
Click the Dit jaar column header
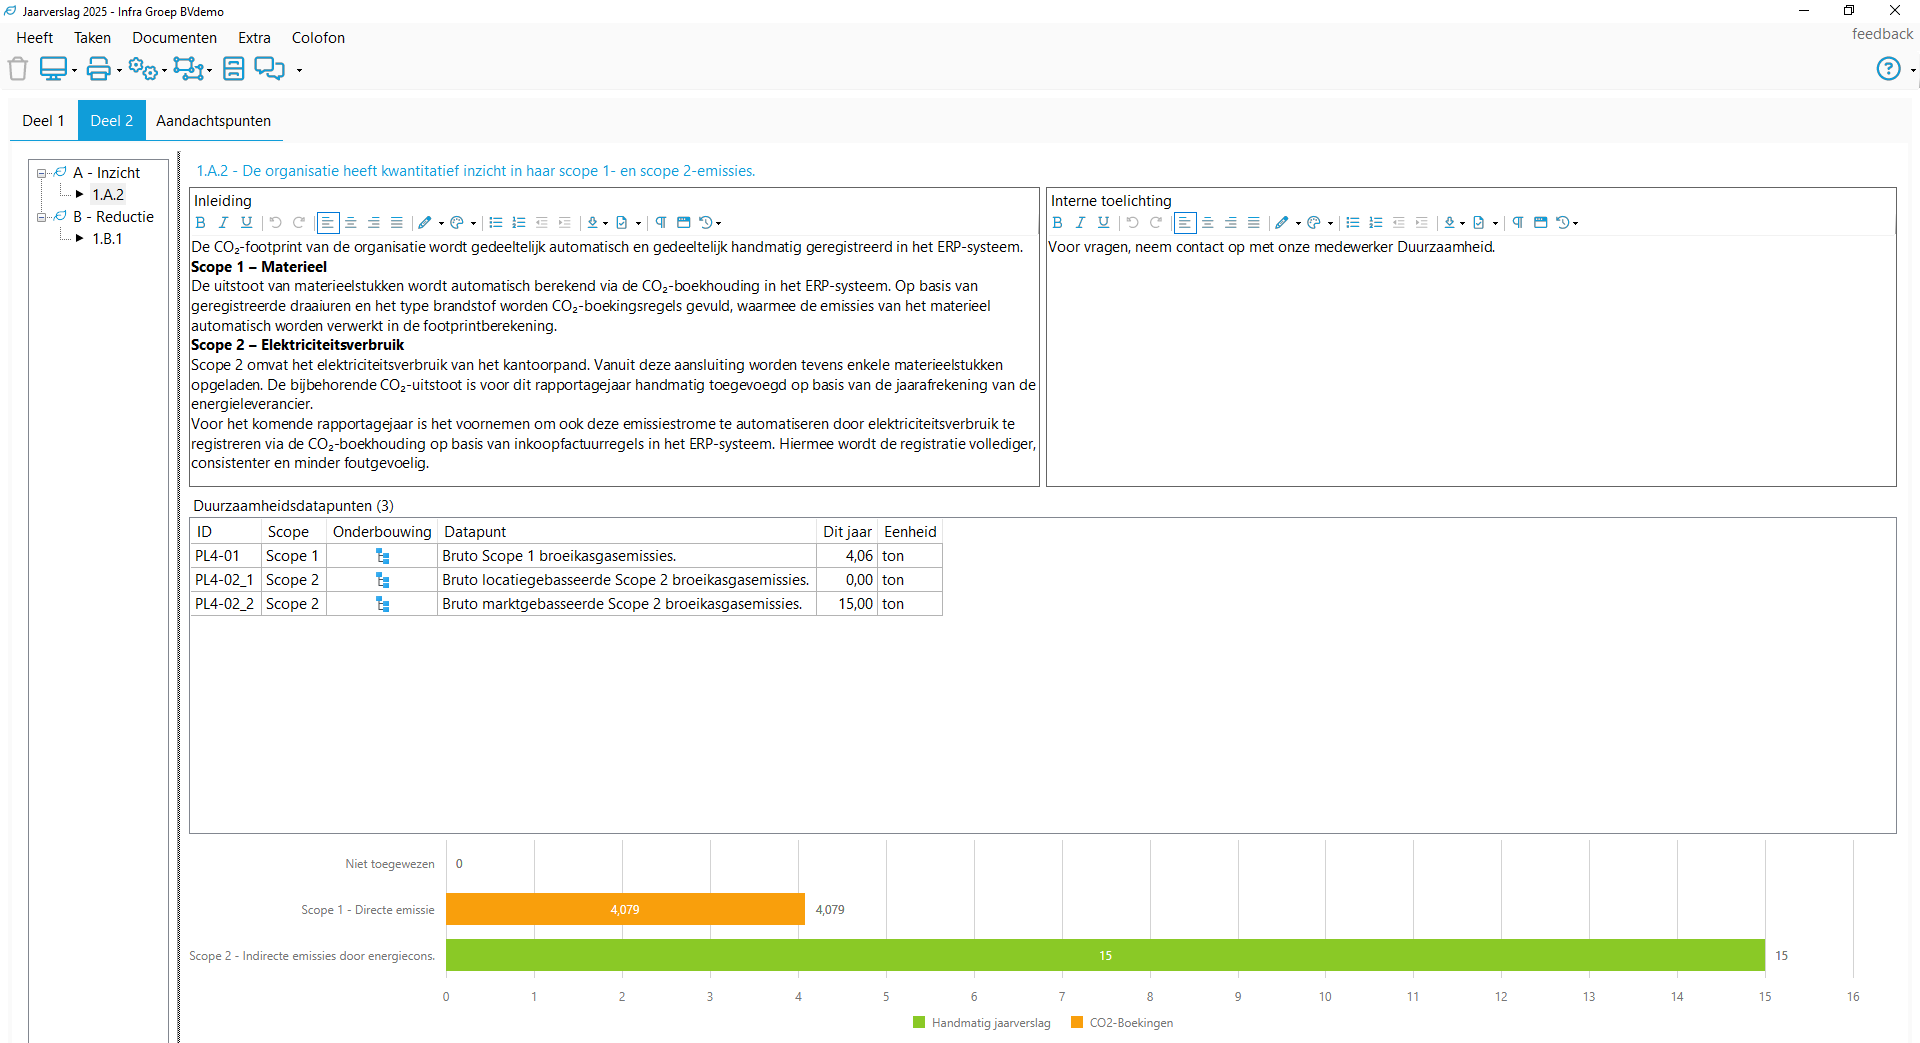847,532
